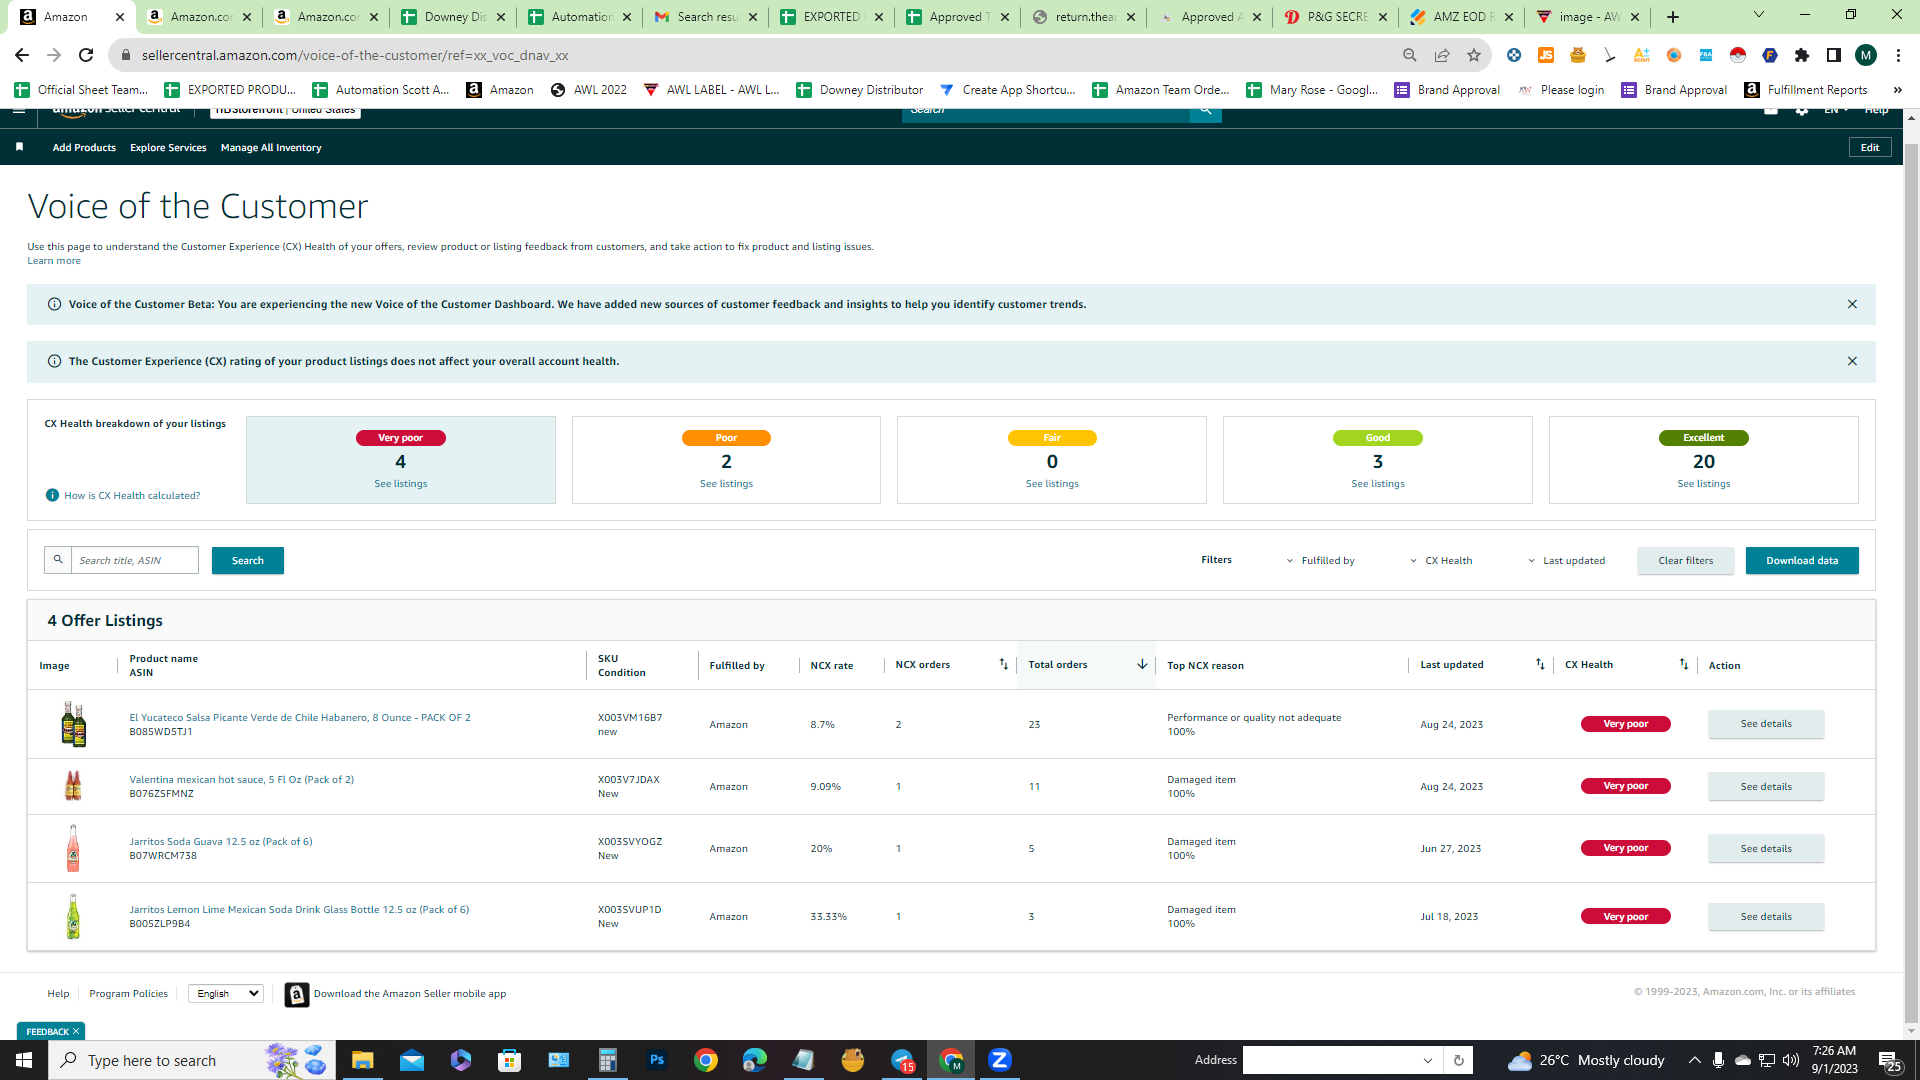Open the browser extensions puzzle icon
Screen dimensions: 1920x1080
click(x=1802, y=55)
